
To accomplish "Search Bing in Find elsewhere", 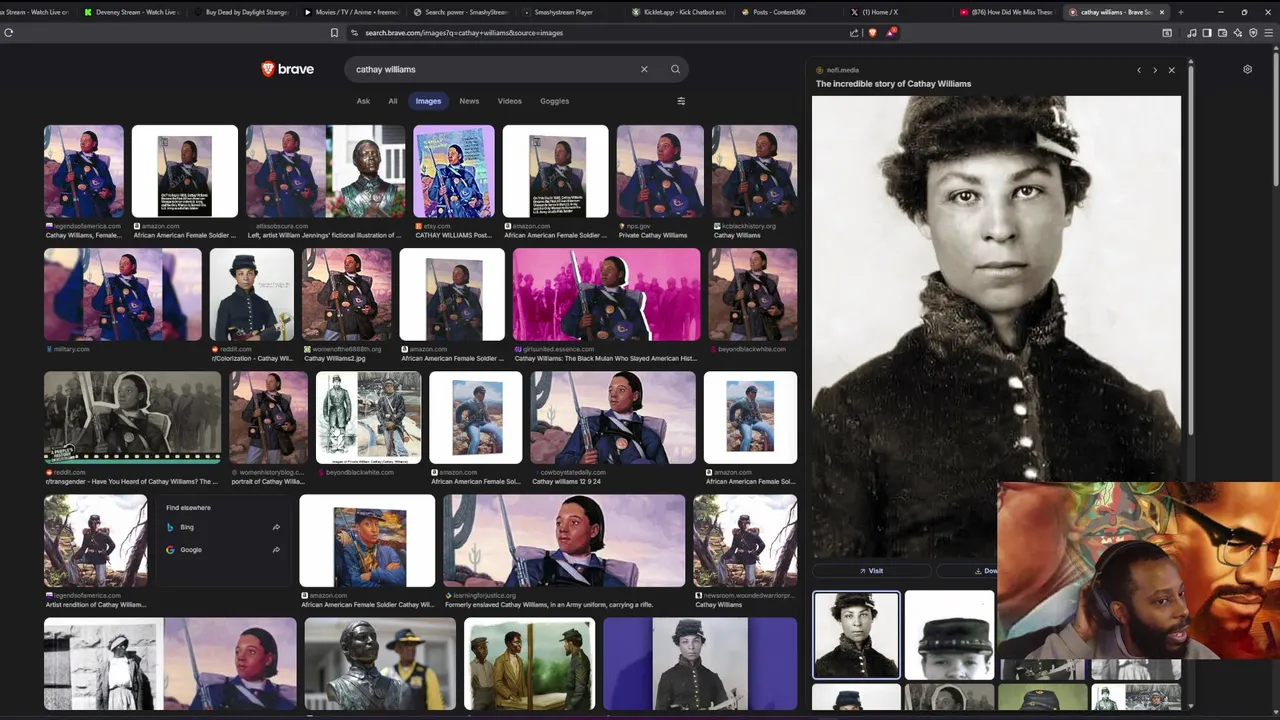I will click(x=187, y=527).
